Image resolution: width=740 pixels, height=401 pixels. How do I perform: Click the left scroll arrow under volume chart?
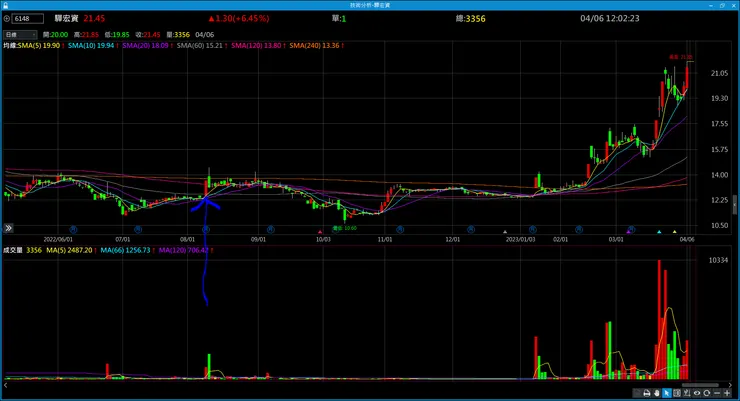coord(6,385)
